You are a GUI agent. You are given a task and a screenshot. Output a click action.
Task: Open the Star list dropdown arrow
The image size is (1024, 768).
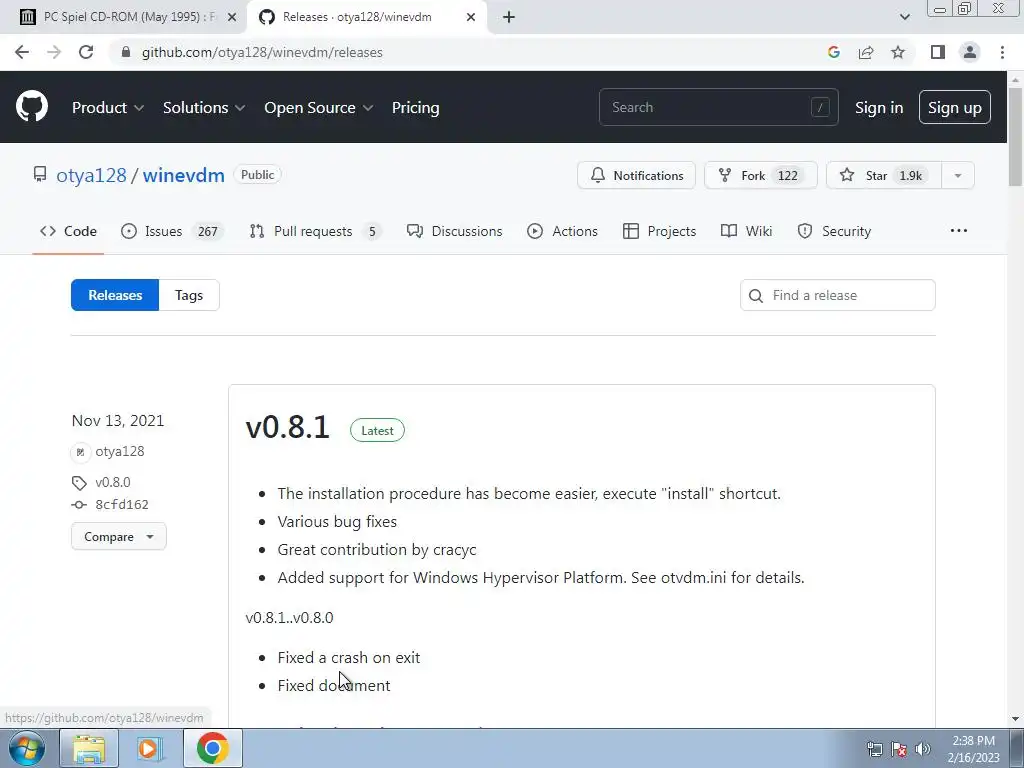point(957,176)
